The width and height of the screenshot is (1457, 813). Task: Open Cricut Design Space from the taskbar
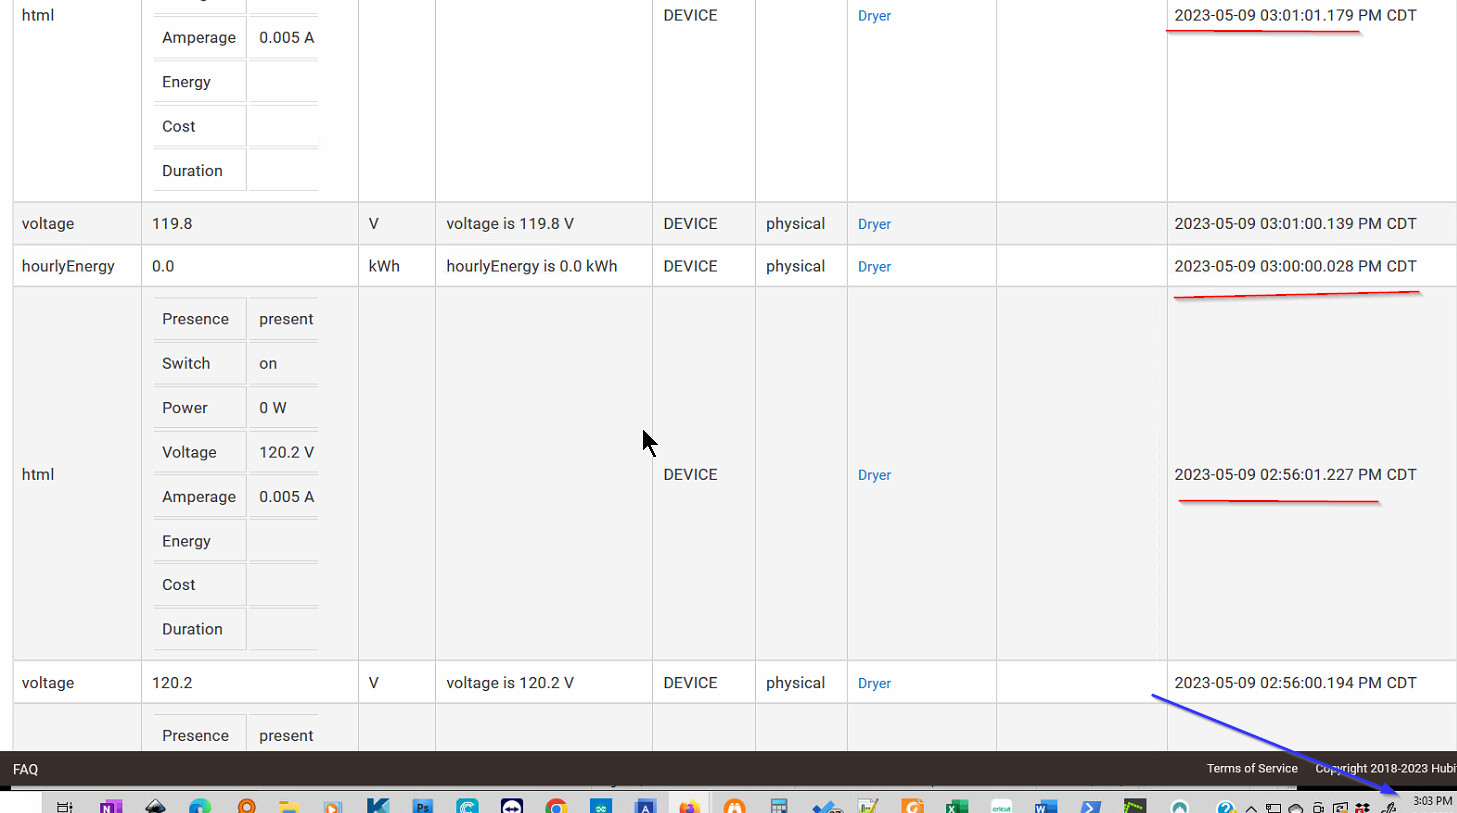(x=1001, y=806)
